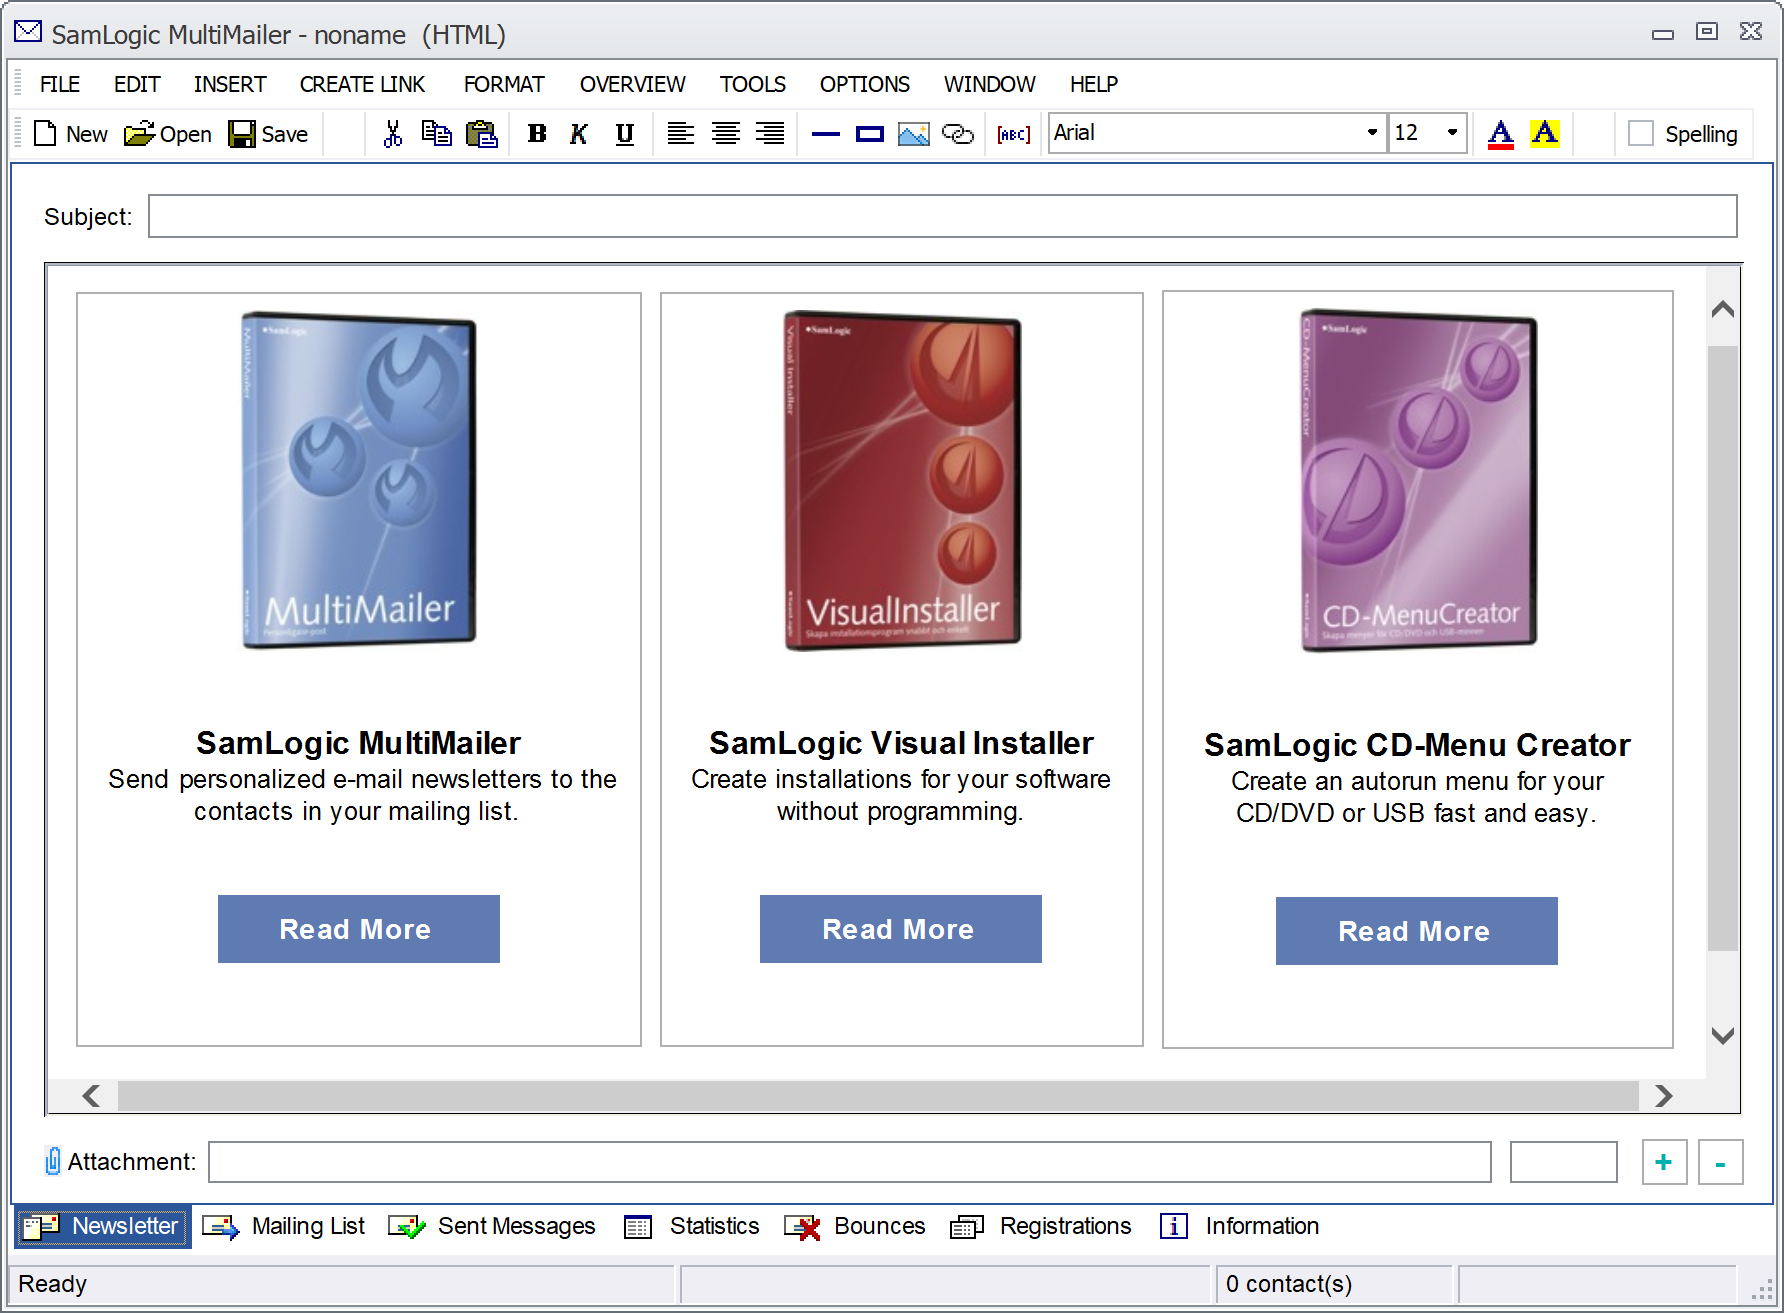
Task: Click Read More under Visual Installer
Action: 901,929
